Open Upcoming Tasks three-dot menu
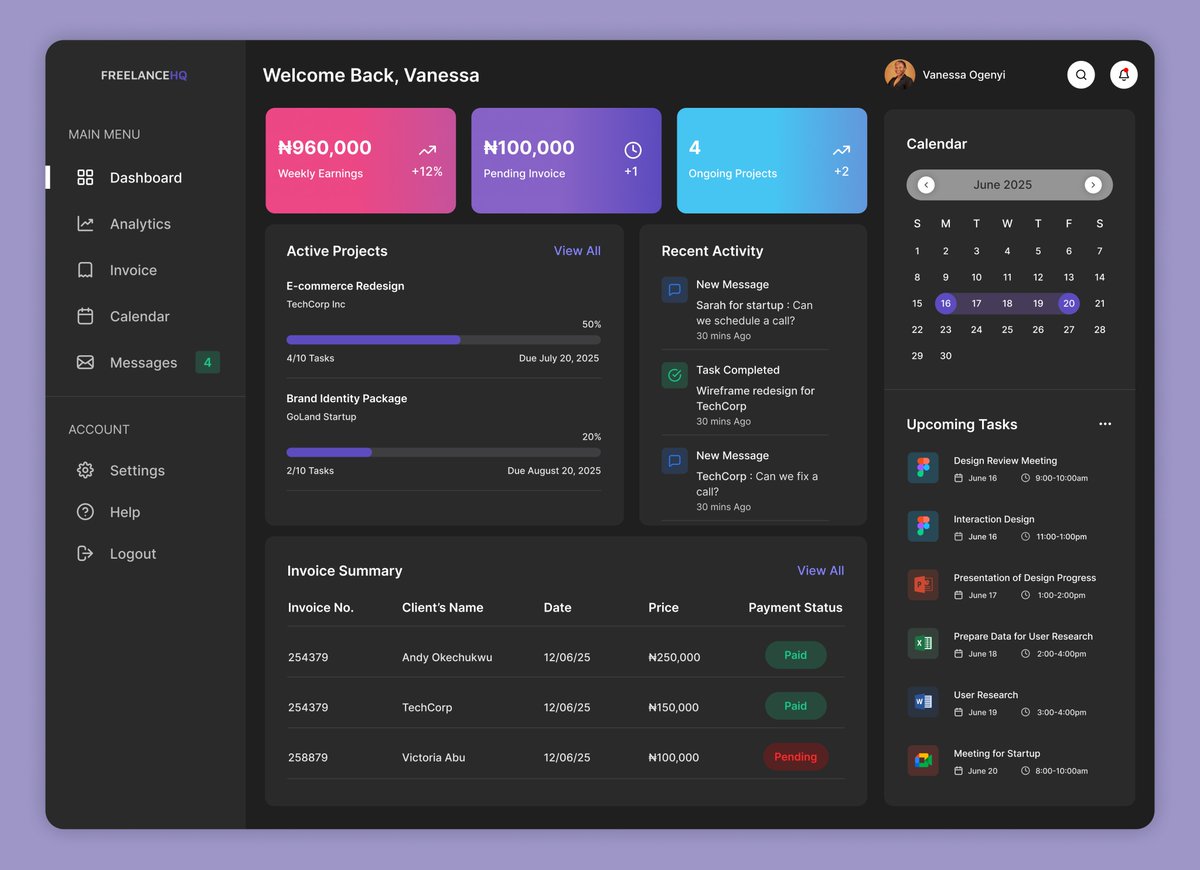The width and height of the screenshot is (1200, 870). click(1105, 424)
